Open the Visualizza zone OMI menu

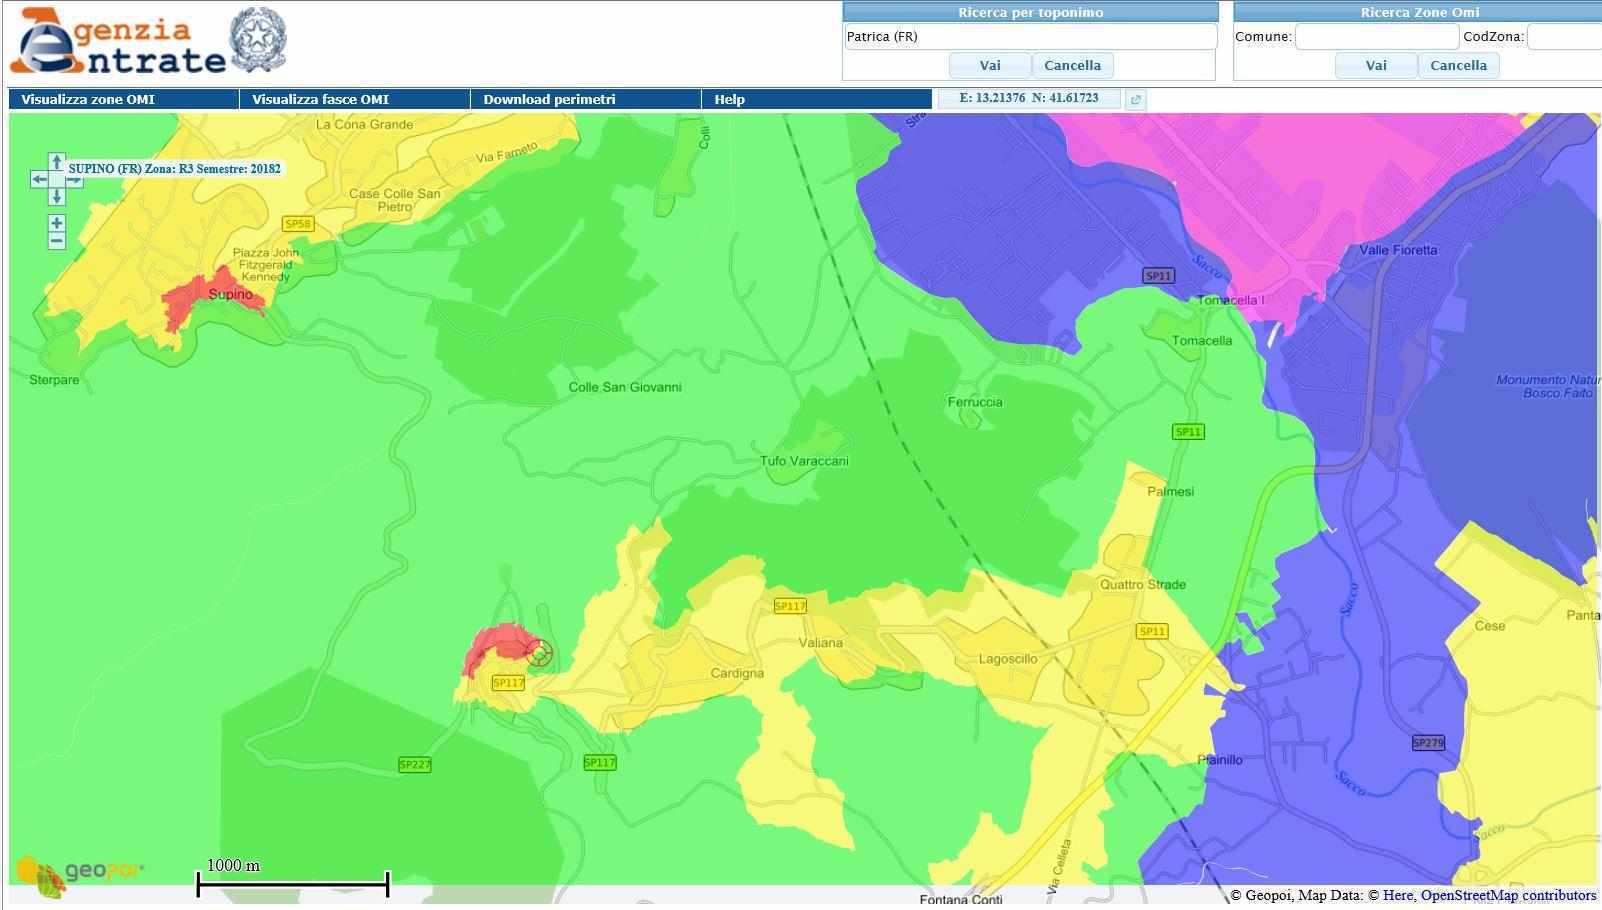click(88, 99)
